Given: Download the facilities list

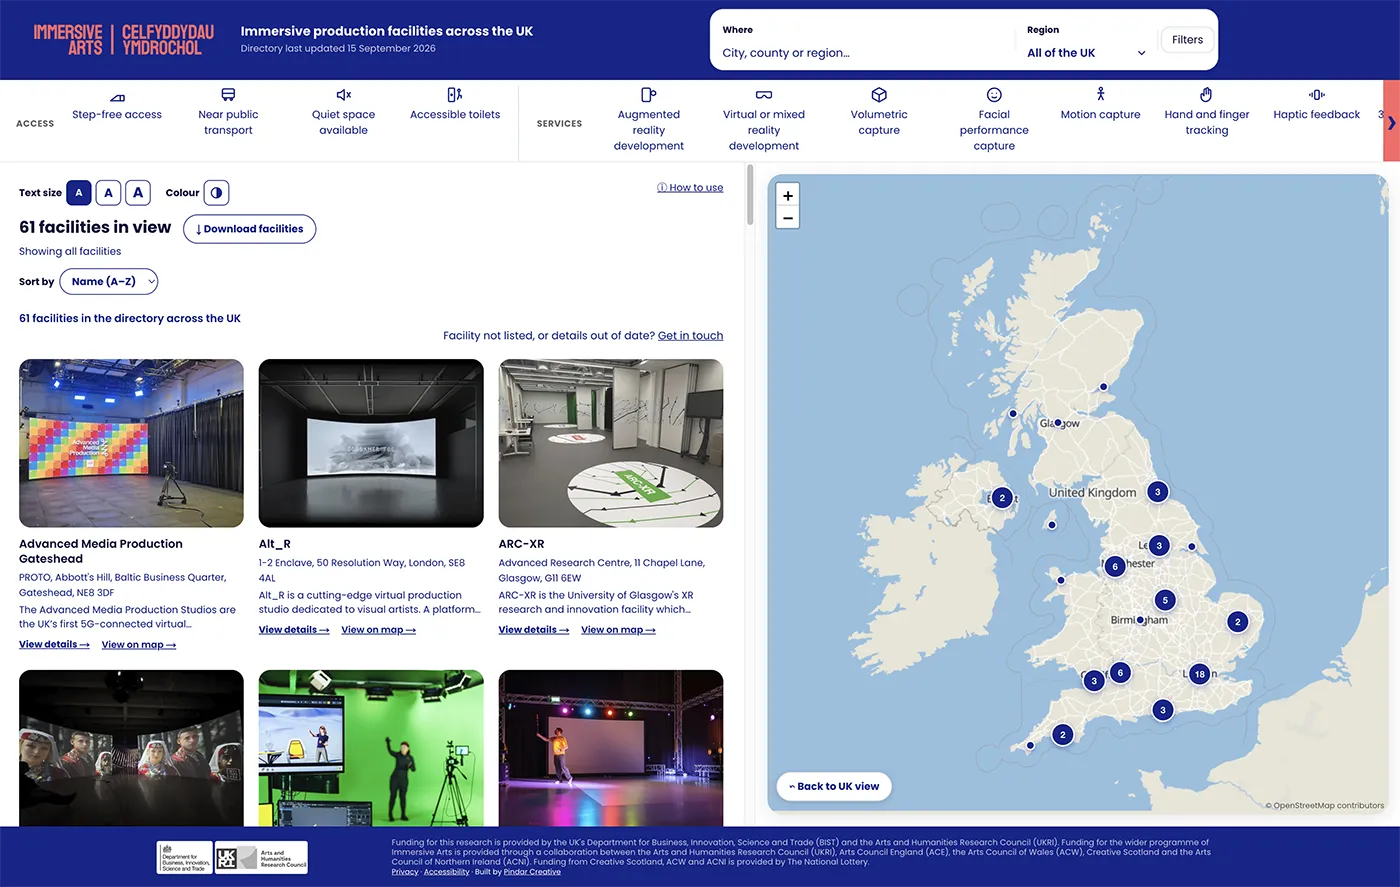Looking at the screenshot, I should click(249, 229).
